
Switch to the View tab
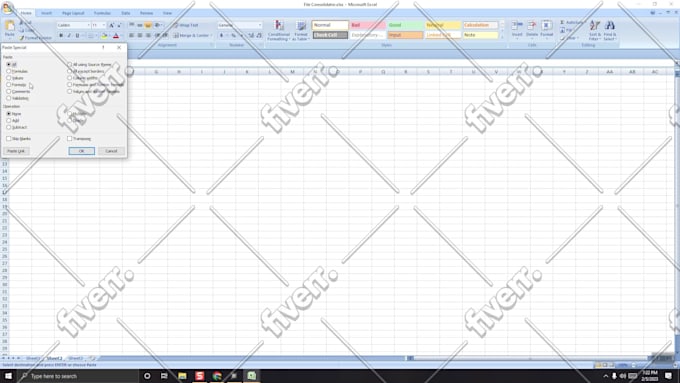(x=167, y=13)
